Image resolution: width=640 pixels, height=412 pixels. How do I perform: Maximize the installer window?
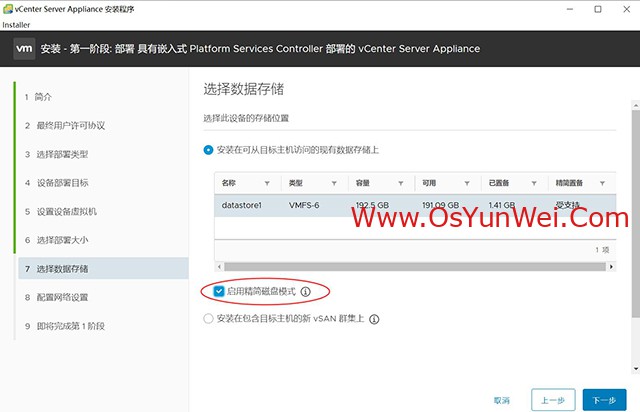tap(598, 9)
